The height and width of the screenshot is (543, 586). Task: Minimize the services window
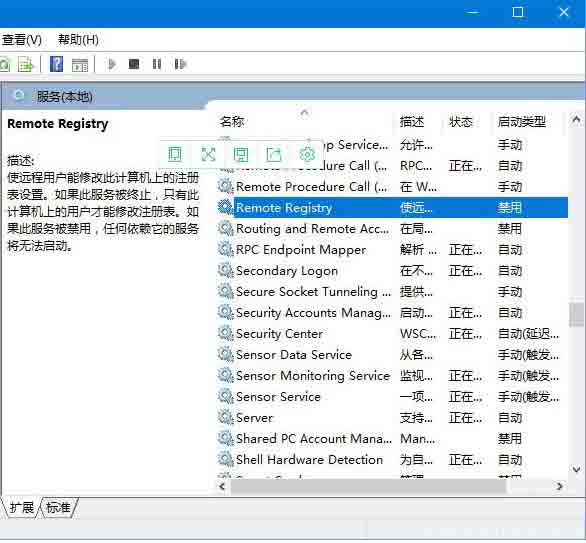(x=473, y=12)
